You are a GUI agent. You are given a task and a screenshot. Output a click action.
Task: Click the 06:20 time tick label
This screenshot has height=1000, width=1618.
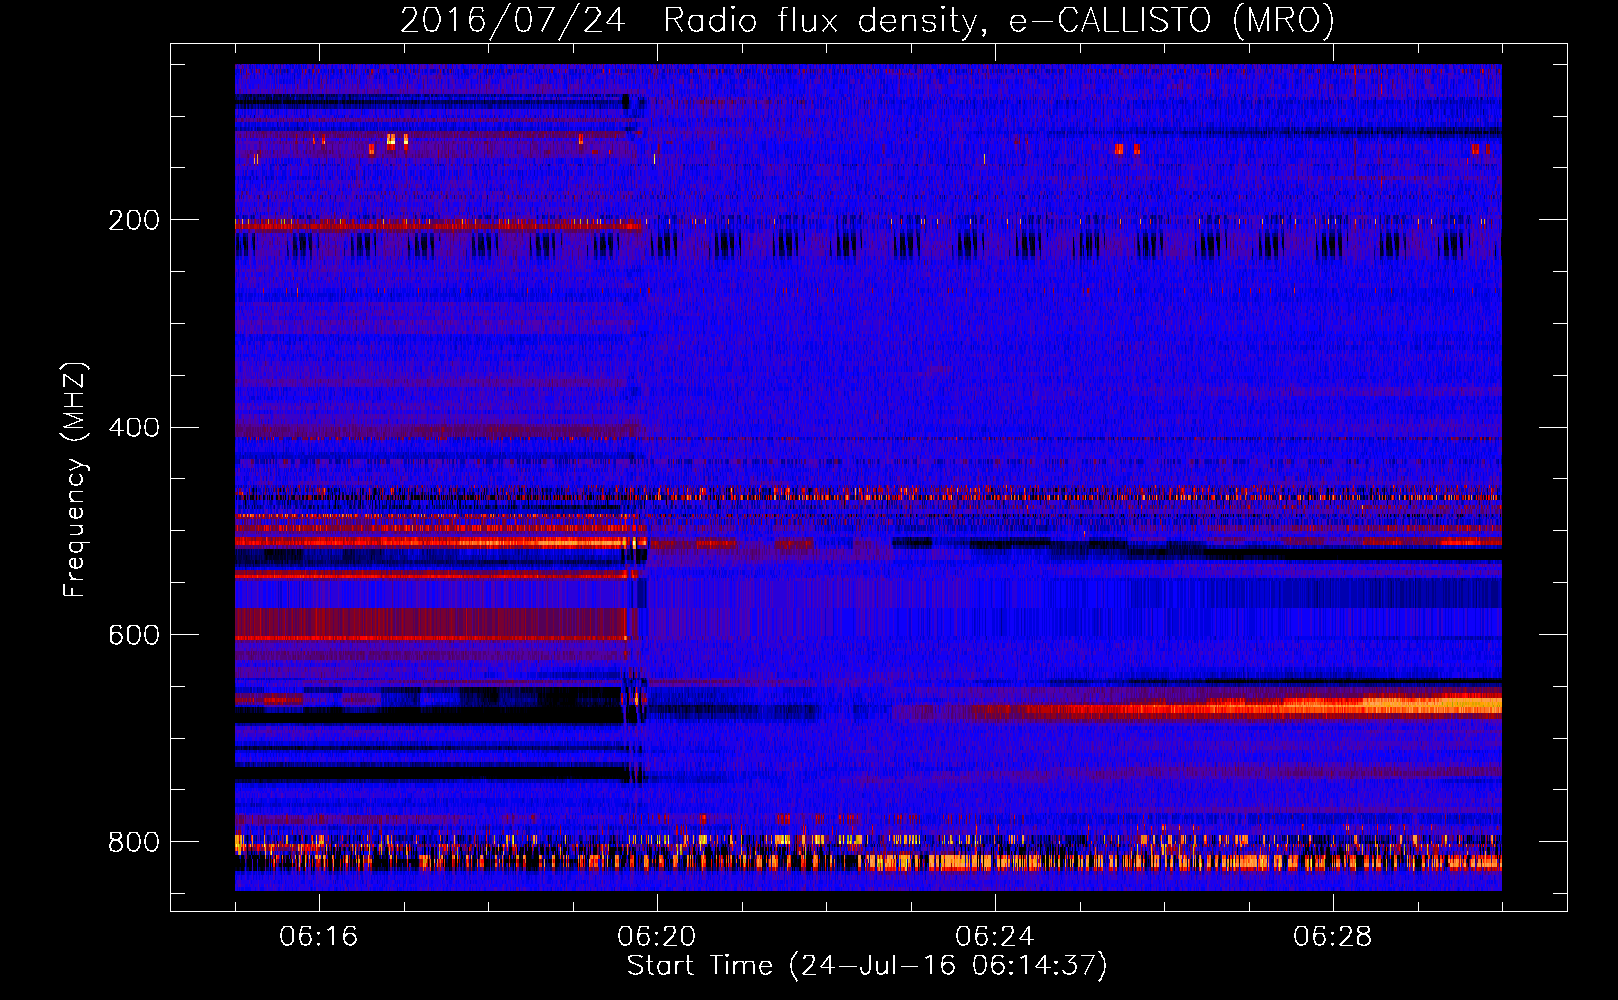coord(656,937)
